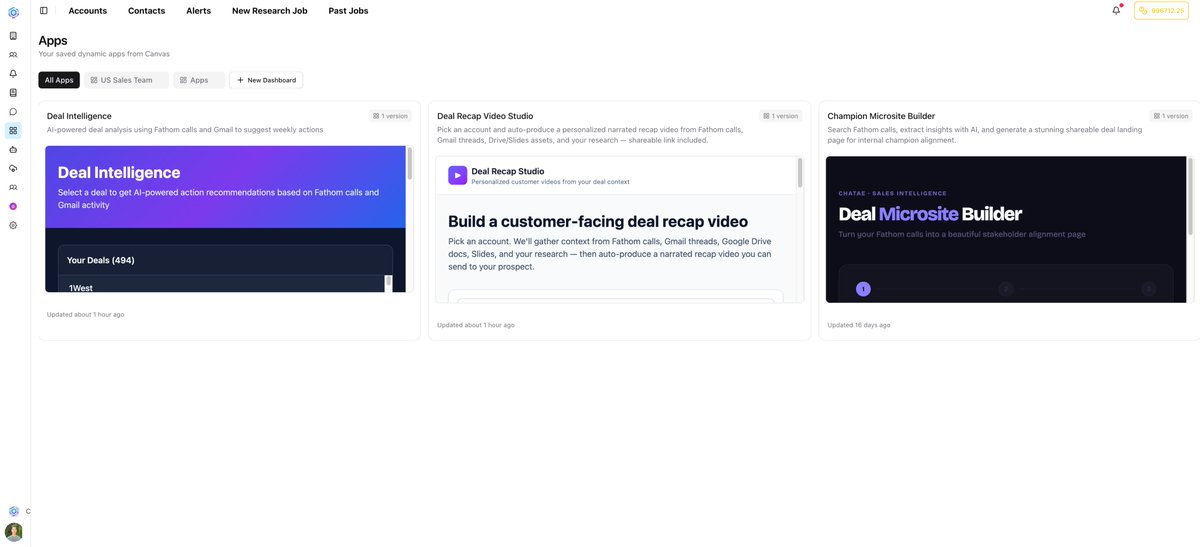Click 'Your saved dynamic apps from Canvas' subtitle
The height and width of the screenshot is (547, 1200).
click(104, 54)
